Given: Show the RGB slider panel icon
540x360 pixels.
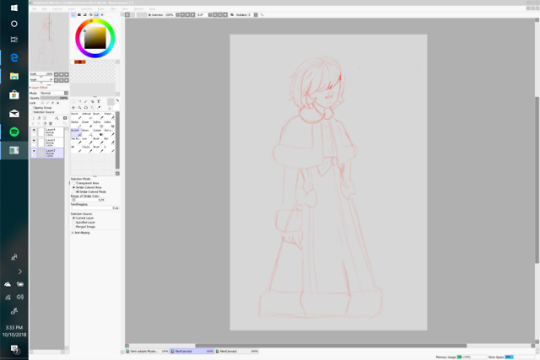Looking at the screenshot, I should tap(79, 15).
